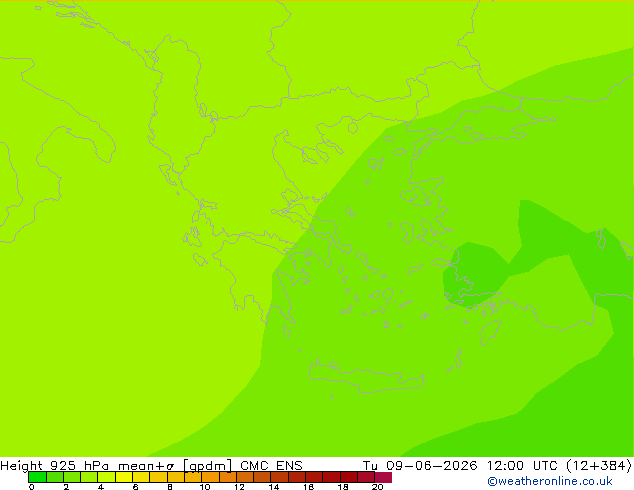Image resolution: width=634 pixels, height=490 pixels.
Task: Select the legend swatch starting at 18
Action: pos(349,477)
